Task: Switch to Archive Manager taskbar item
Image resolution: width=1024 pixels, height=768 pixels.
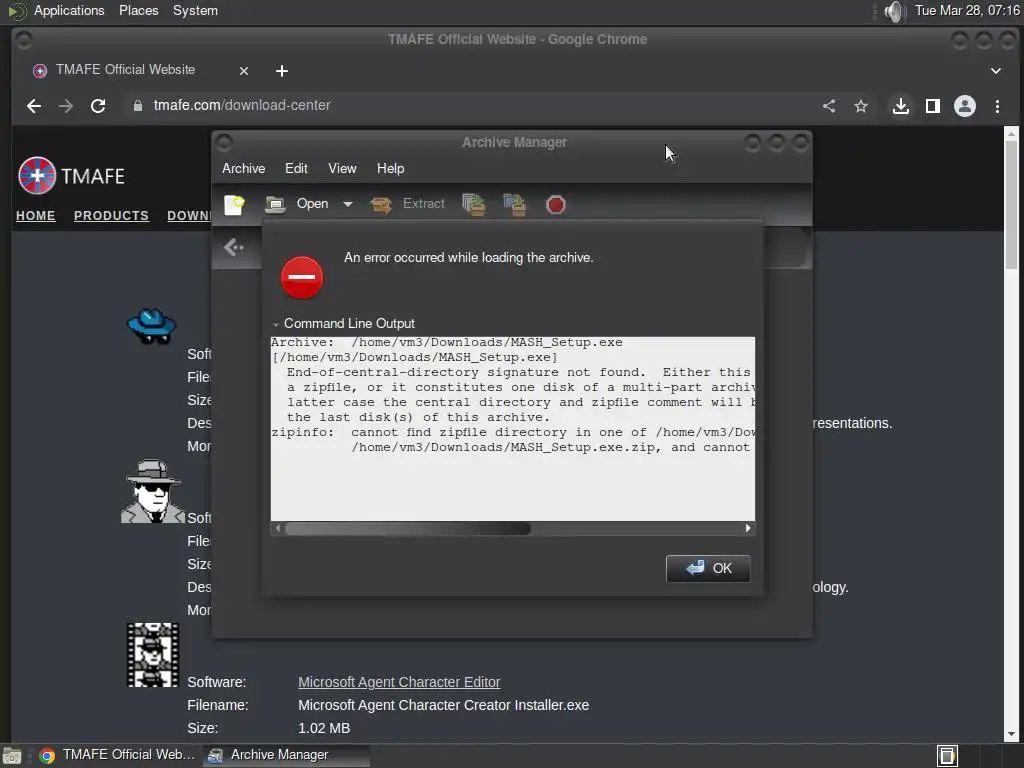Action: [x=286, y=755]
